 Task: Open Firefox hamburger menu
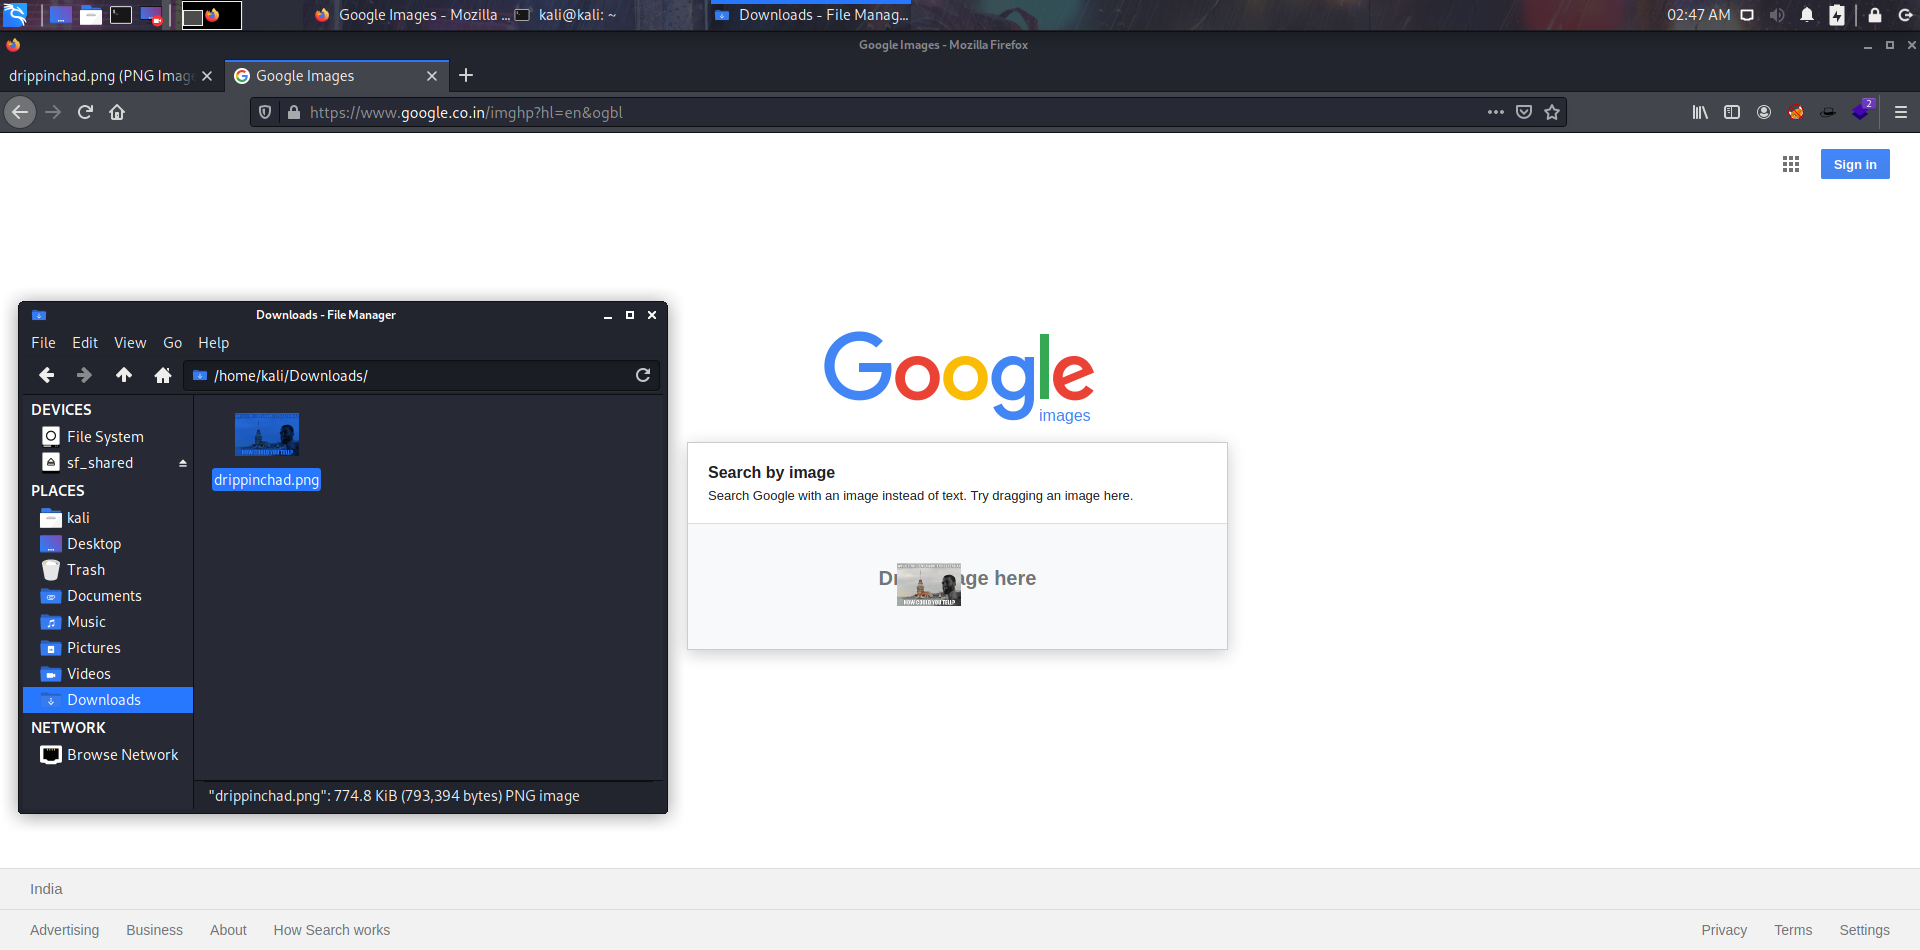(1901, 112)
